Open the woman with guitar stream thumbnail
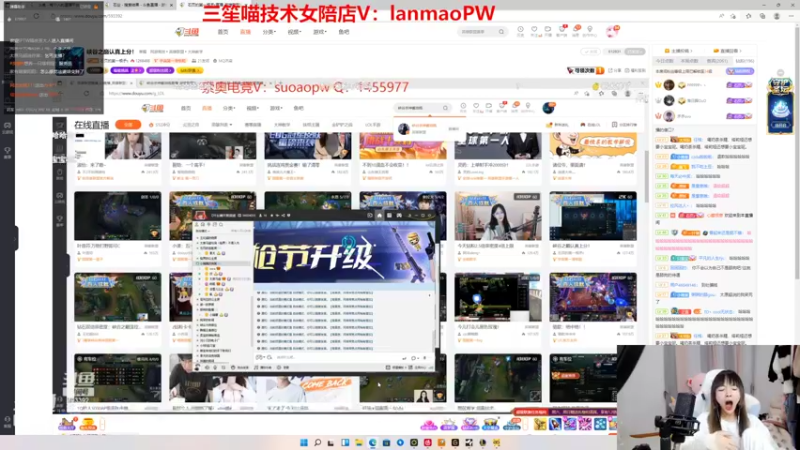This screenshot has width=800, height=450. [498, 216]
